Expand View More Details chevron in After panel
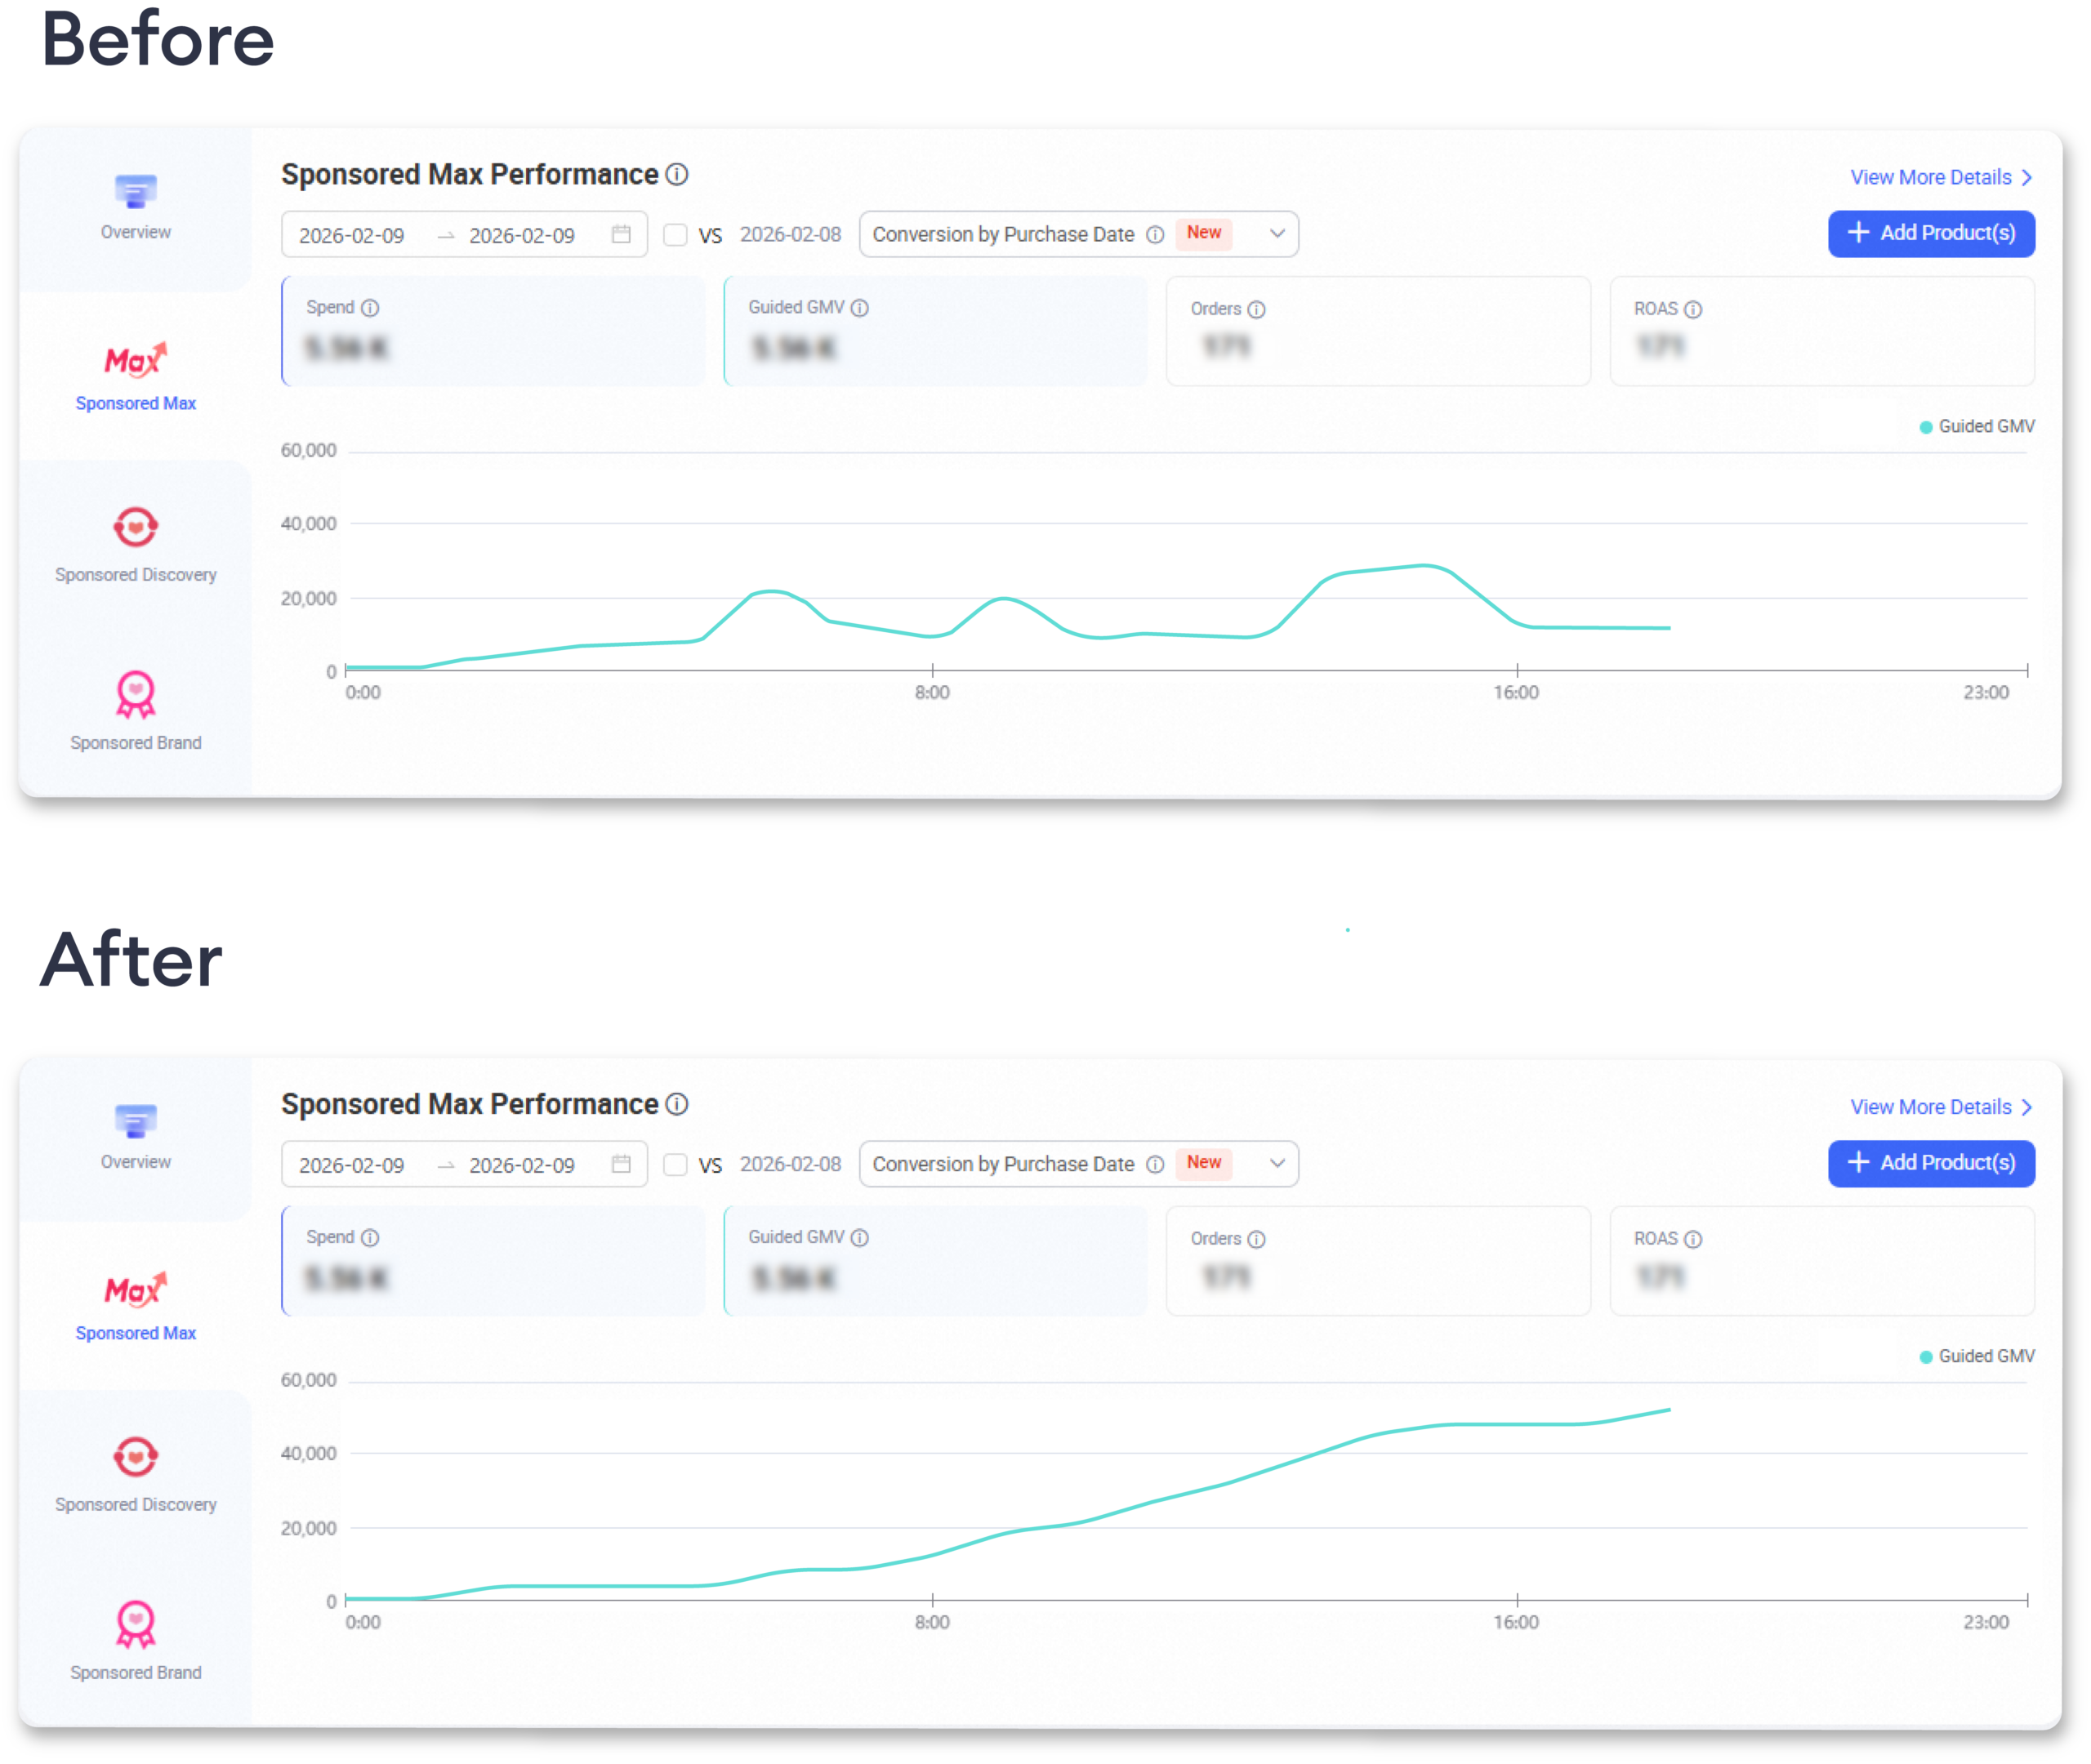The height and width of the screenshot is (1764, 2091). [2027, 1108]
